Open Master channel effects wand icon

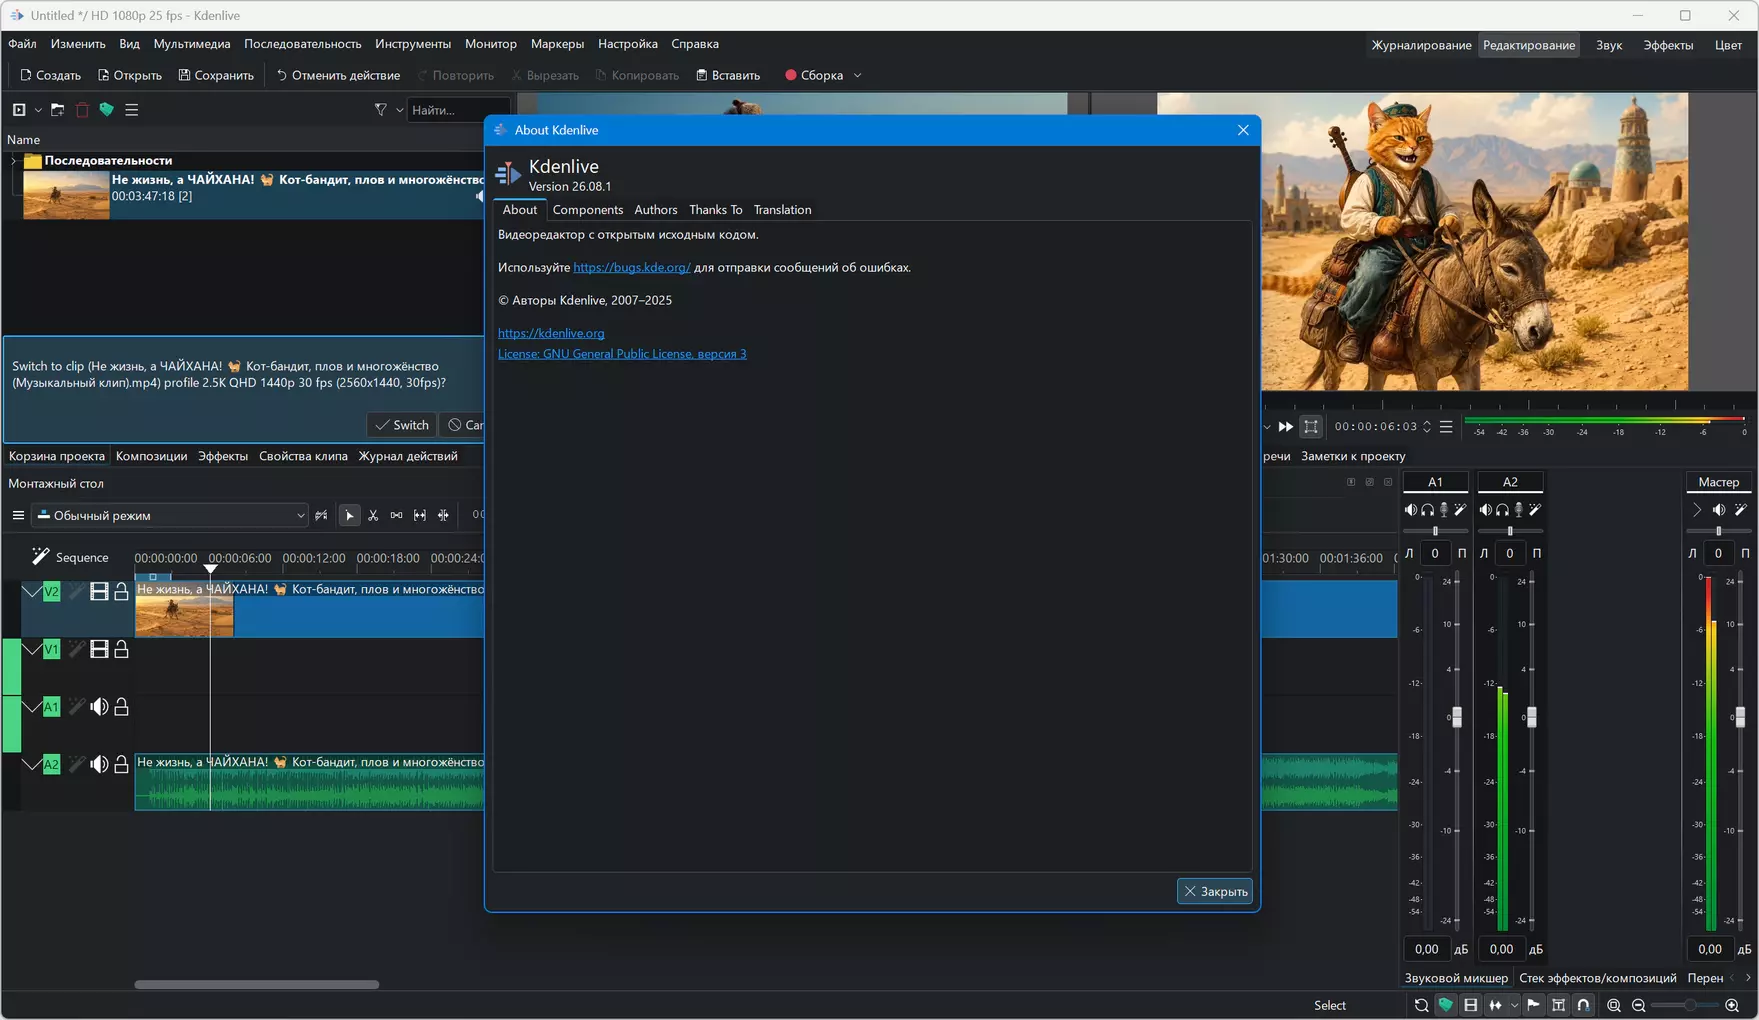point(1740,510)
